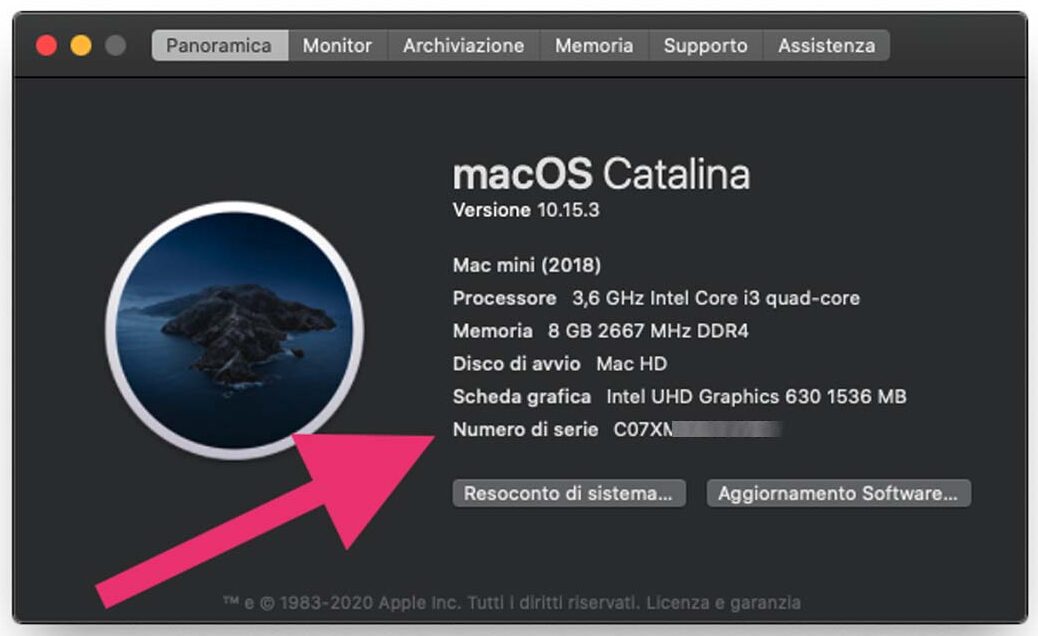Viewport: 1038px width, 636px height.
Task: Minimize the window with the yellow button
Action: tap(80, 46)
